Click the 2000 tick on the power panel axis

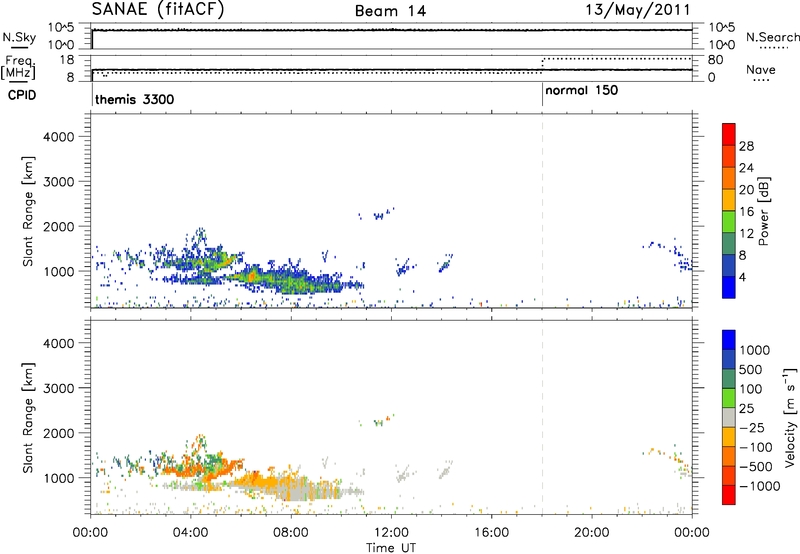coord(59,226)
